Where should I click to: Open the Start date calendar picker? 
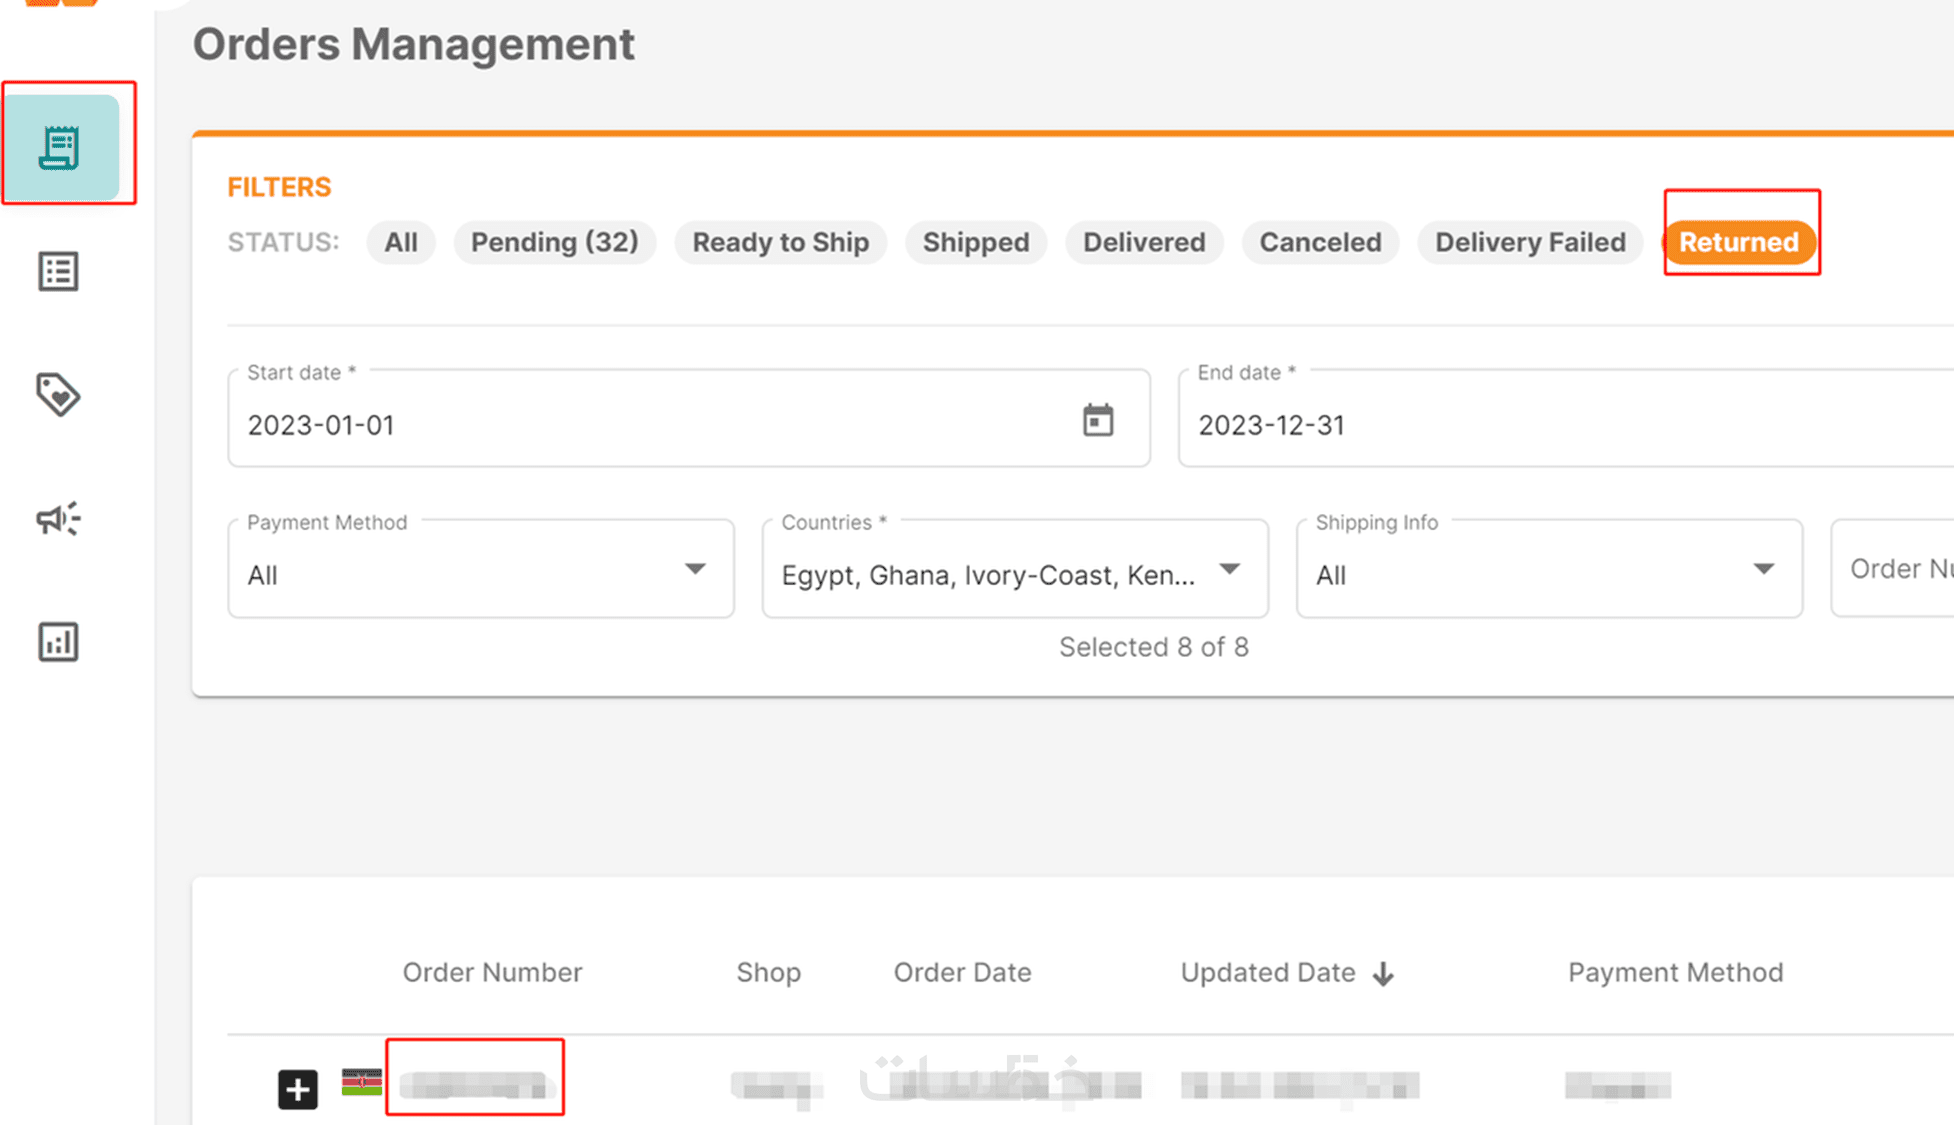[x=1098, y=421]
